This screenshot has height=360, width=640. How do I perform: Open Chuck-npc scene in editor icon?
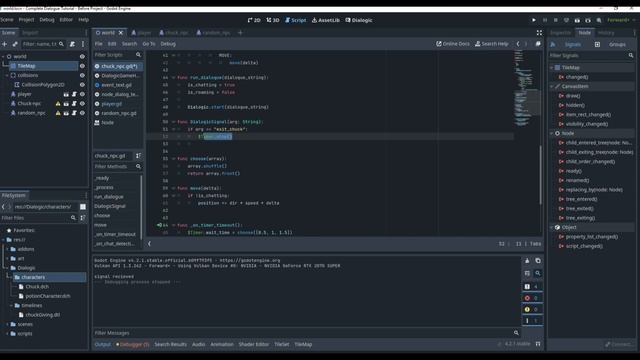coord(66,104)
